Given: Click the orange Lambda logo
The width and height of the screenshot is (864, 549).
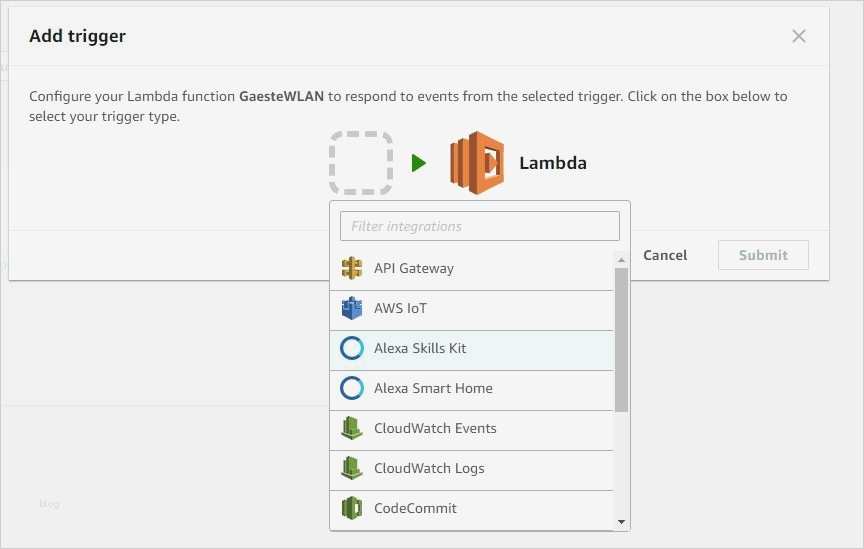Looking at the screenshot, I should point(477,162).
